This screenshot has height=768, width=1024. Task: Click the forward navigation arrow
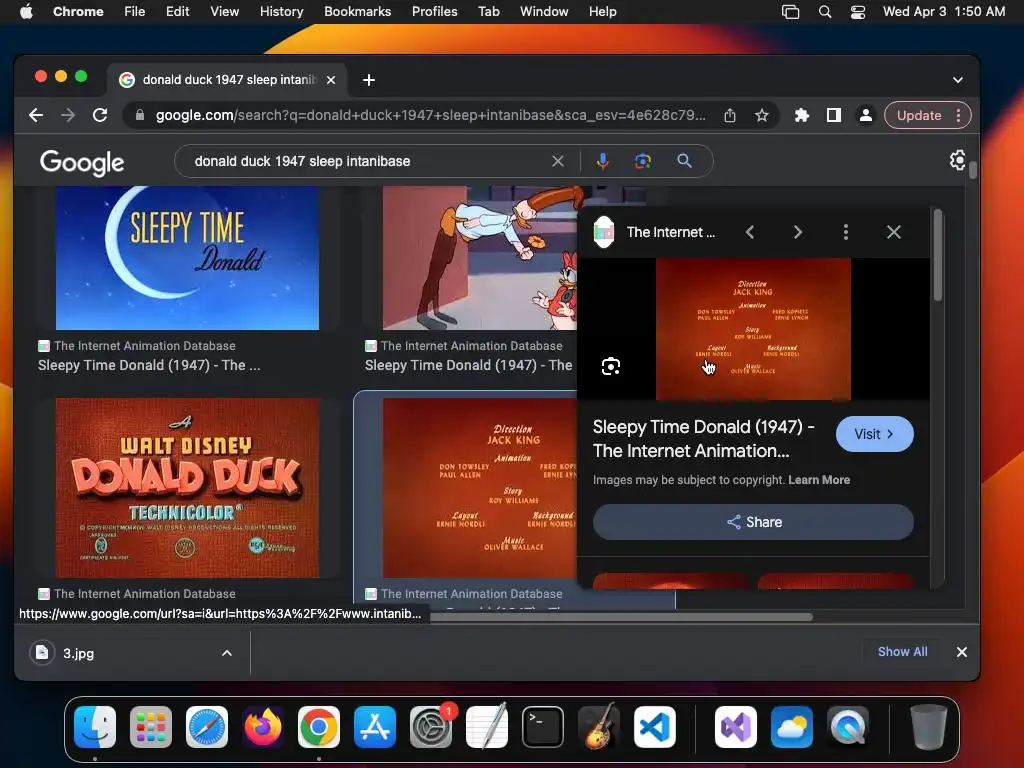[x=68, y=116]
